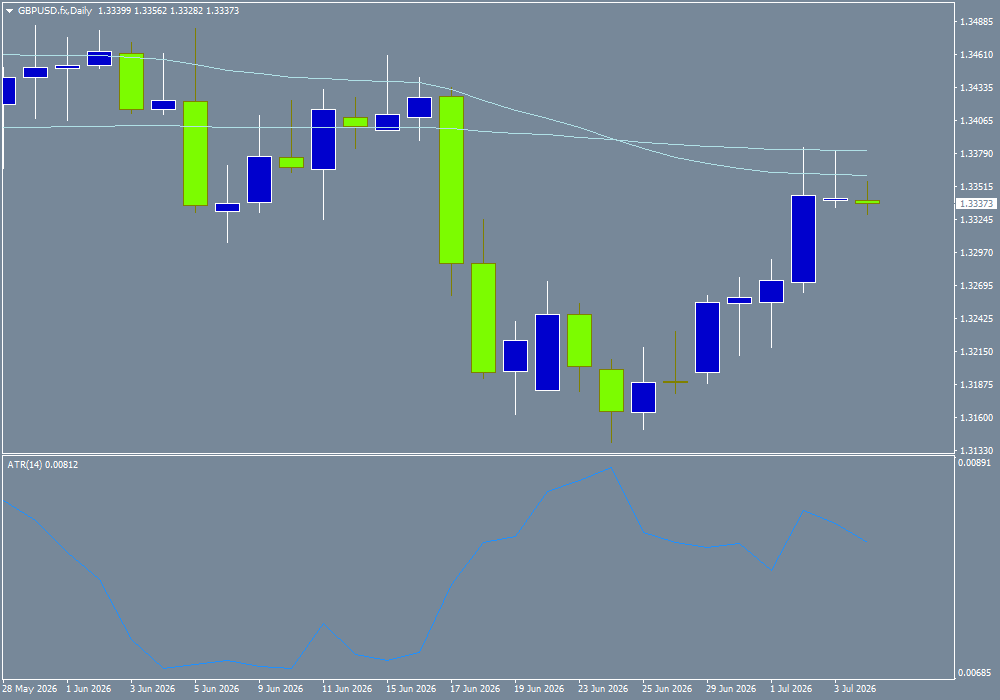Click the 5 Jun 2026 date label
This screenshot has height=700, width=1000.
tap(216, 689)
